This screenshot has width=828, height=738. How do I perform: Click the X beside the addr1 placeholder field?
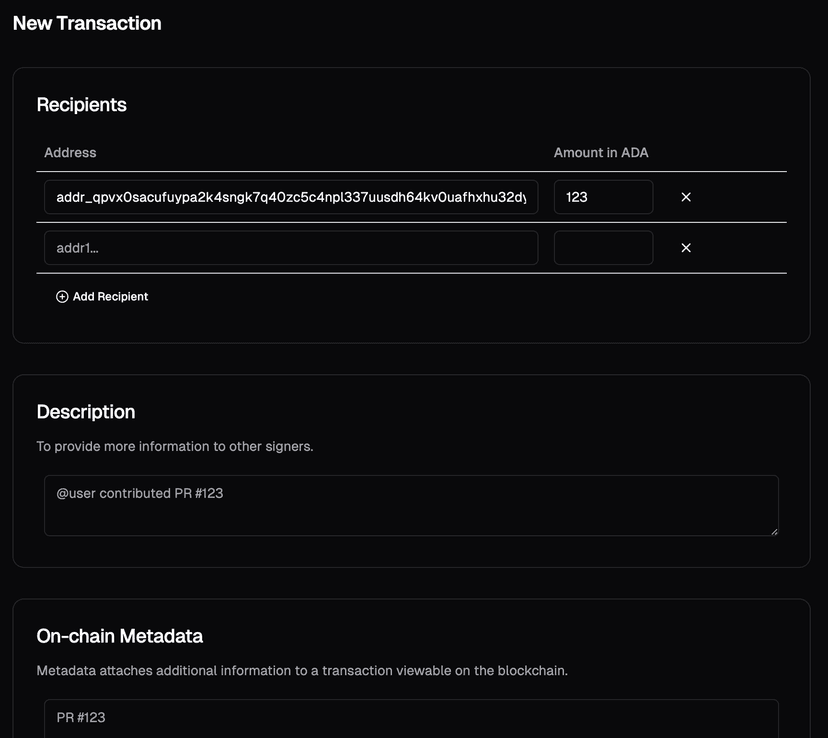tap(686, 247)
